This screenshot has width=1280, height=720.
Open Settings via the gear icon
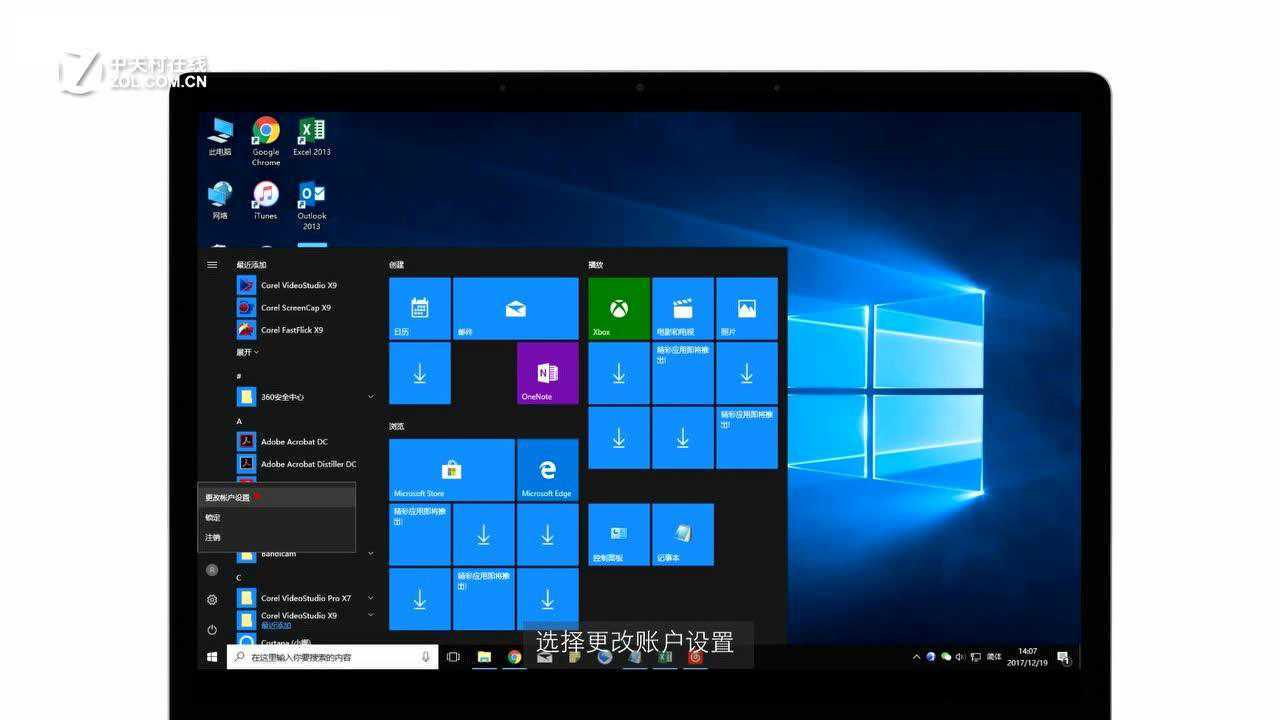pos(212,600)
